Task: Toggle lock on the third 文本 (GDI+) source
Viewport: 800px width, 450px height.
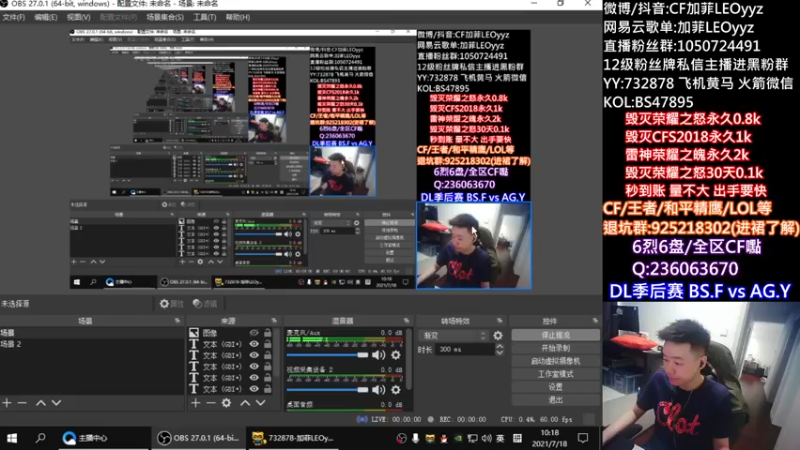Action: point(267,366)
